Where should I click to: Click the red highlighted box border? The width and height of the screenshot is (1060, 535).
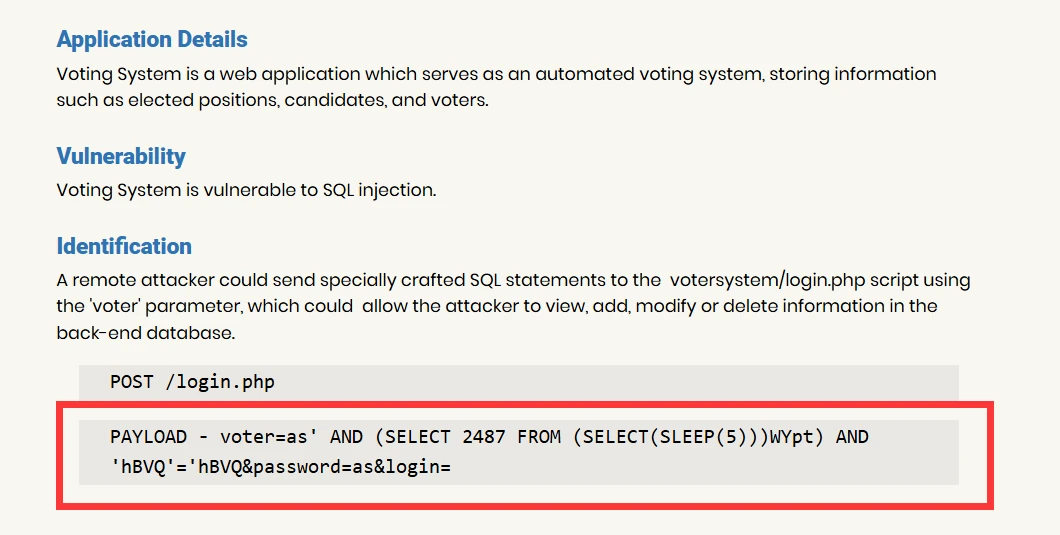pyautogui.click(x=525, y=405)
